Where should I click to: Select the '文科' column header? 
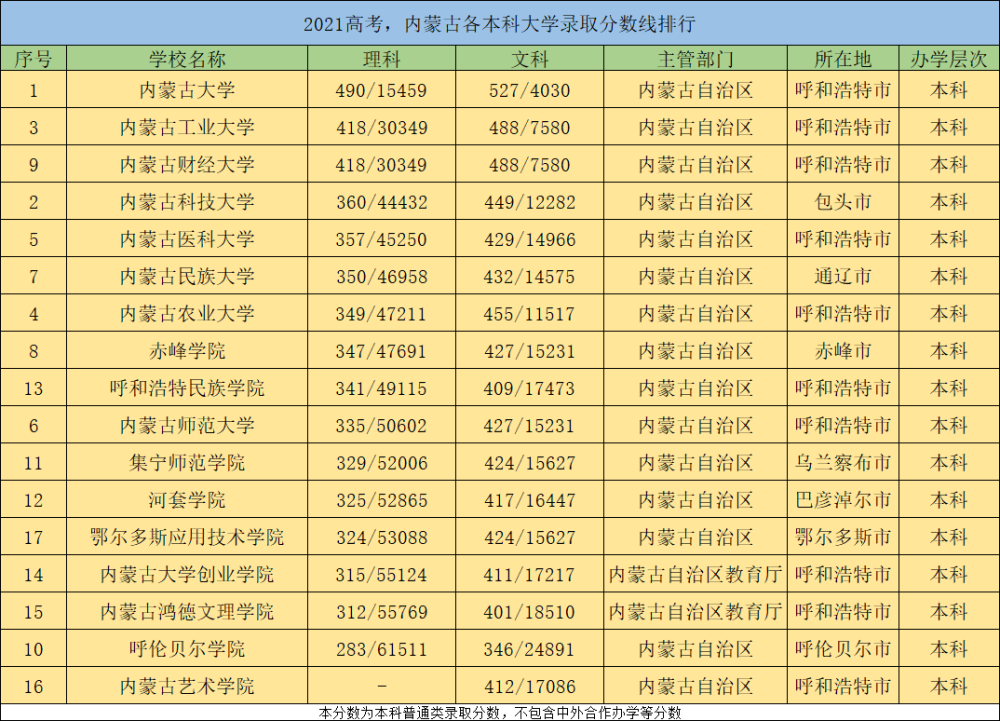pyautogui.click(x=529, y=59)
